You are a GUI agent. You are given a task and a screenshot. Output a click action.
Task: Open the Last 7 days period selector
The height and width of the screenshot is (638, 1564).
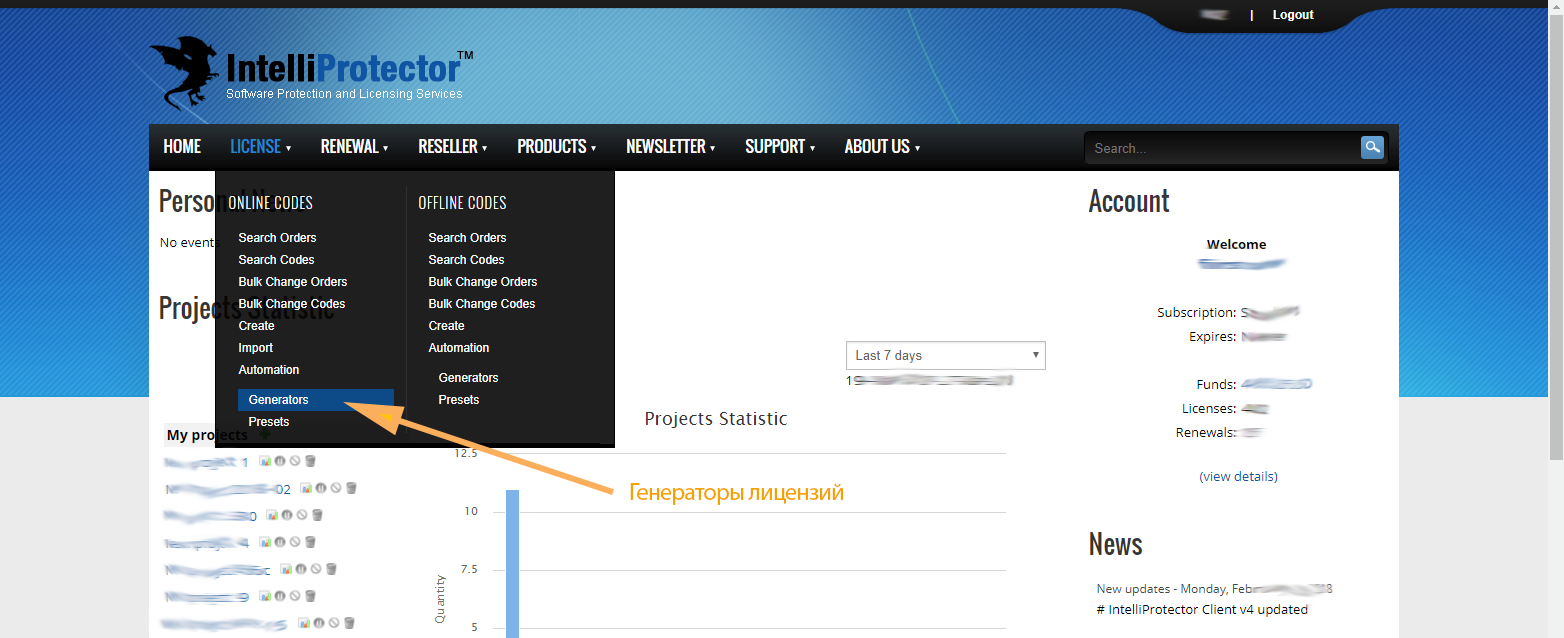coord(946,356)
